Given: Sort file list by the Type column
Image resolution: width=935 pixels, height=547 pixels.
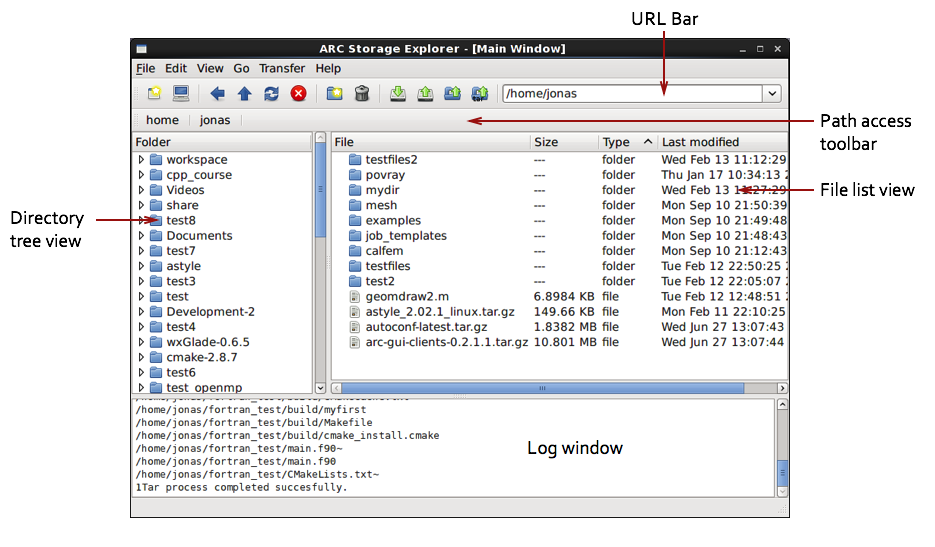Looking at the screenshot, I should [627, 142].
